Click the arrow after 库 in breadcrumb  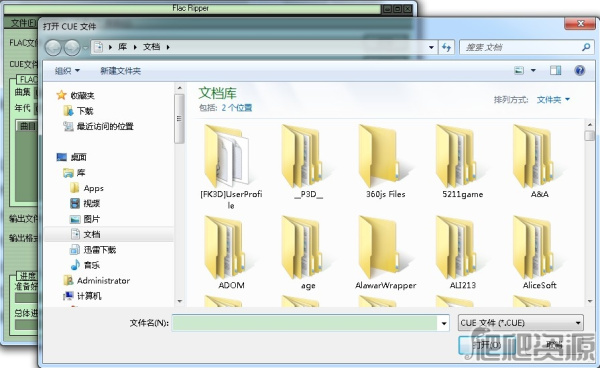click(x=135, y=47)
